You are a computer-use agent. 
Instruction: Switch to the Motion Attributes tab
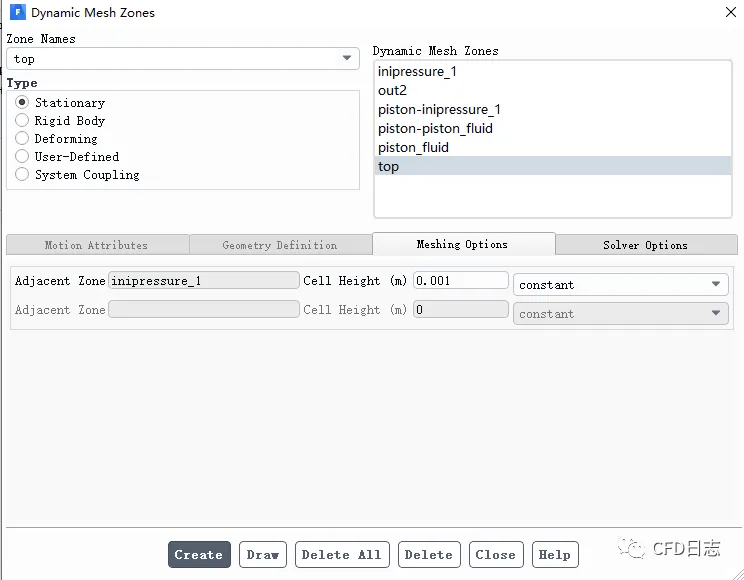tap(97, 245)
